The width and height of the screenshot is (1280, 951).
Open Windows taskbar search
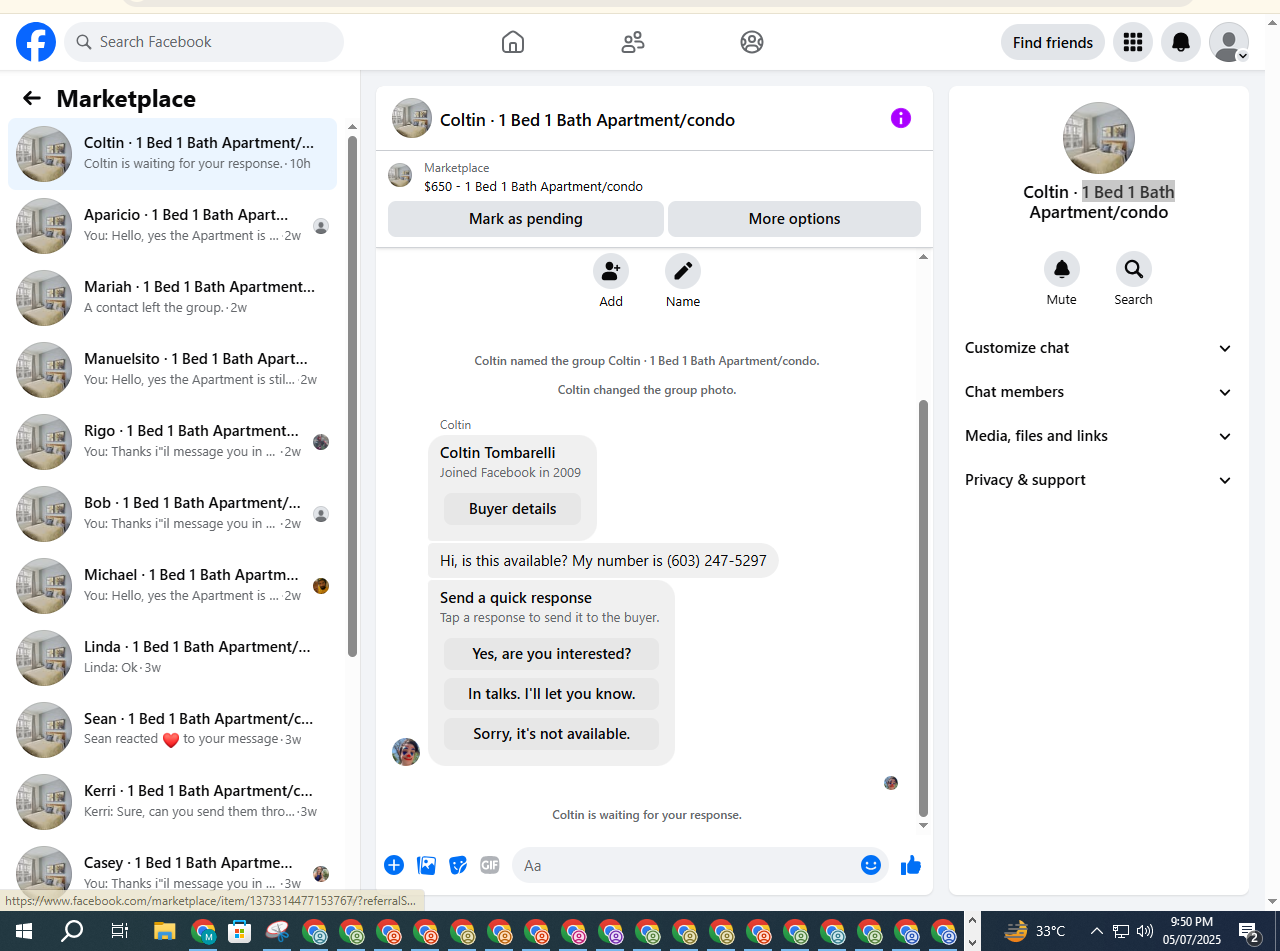72,932
